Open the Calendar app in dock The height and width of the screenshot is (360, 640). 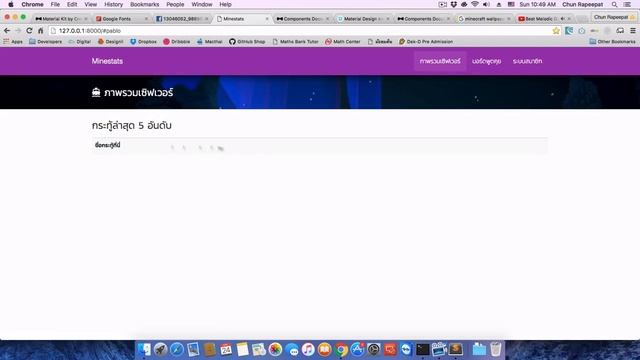(x=226, y=349)
